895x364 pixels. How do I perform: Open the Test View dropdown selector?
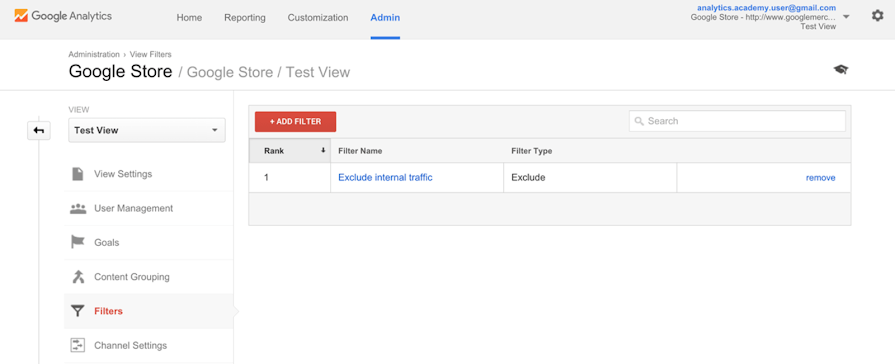[147, 130]
